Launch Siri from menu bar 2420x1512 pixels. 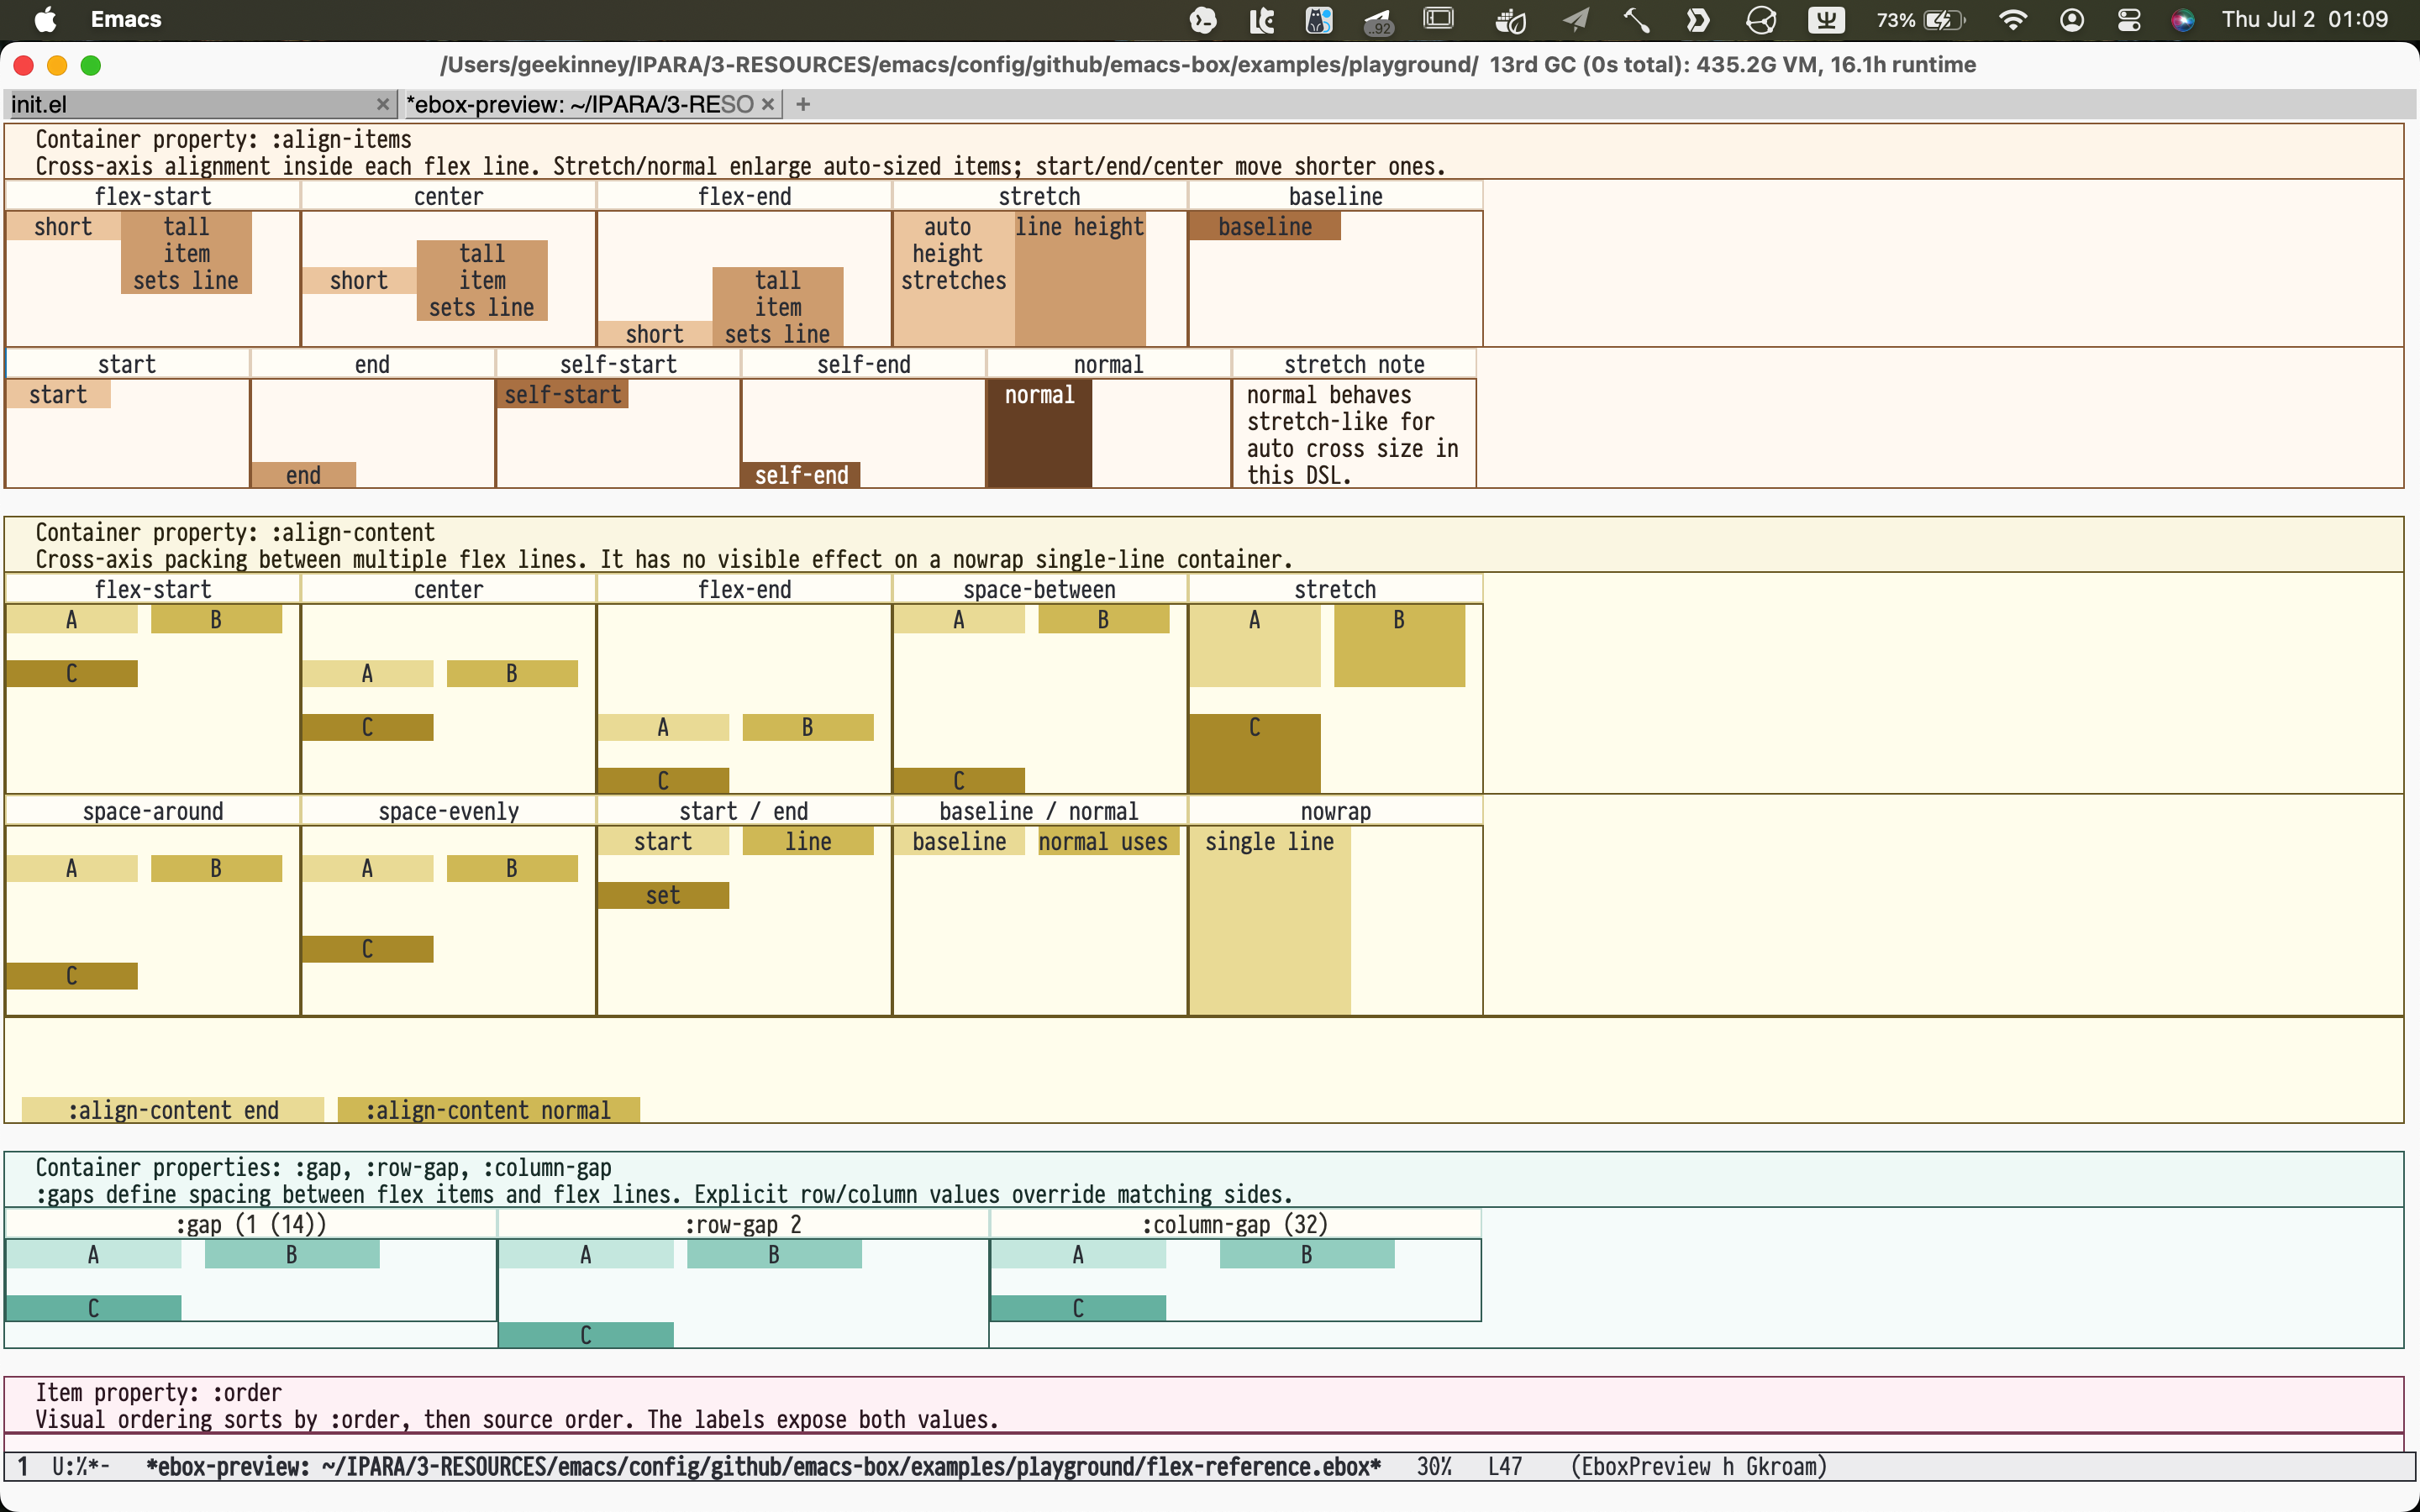pos(2182,20)
